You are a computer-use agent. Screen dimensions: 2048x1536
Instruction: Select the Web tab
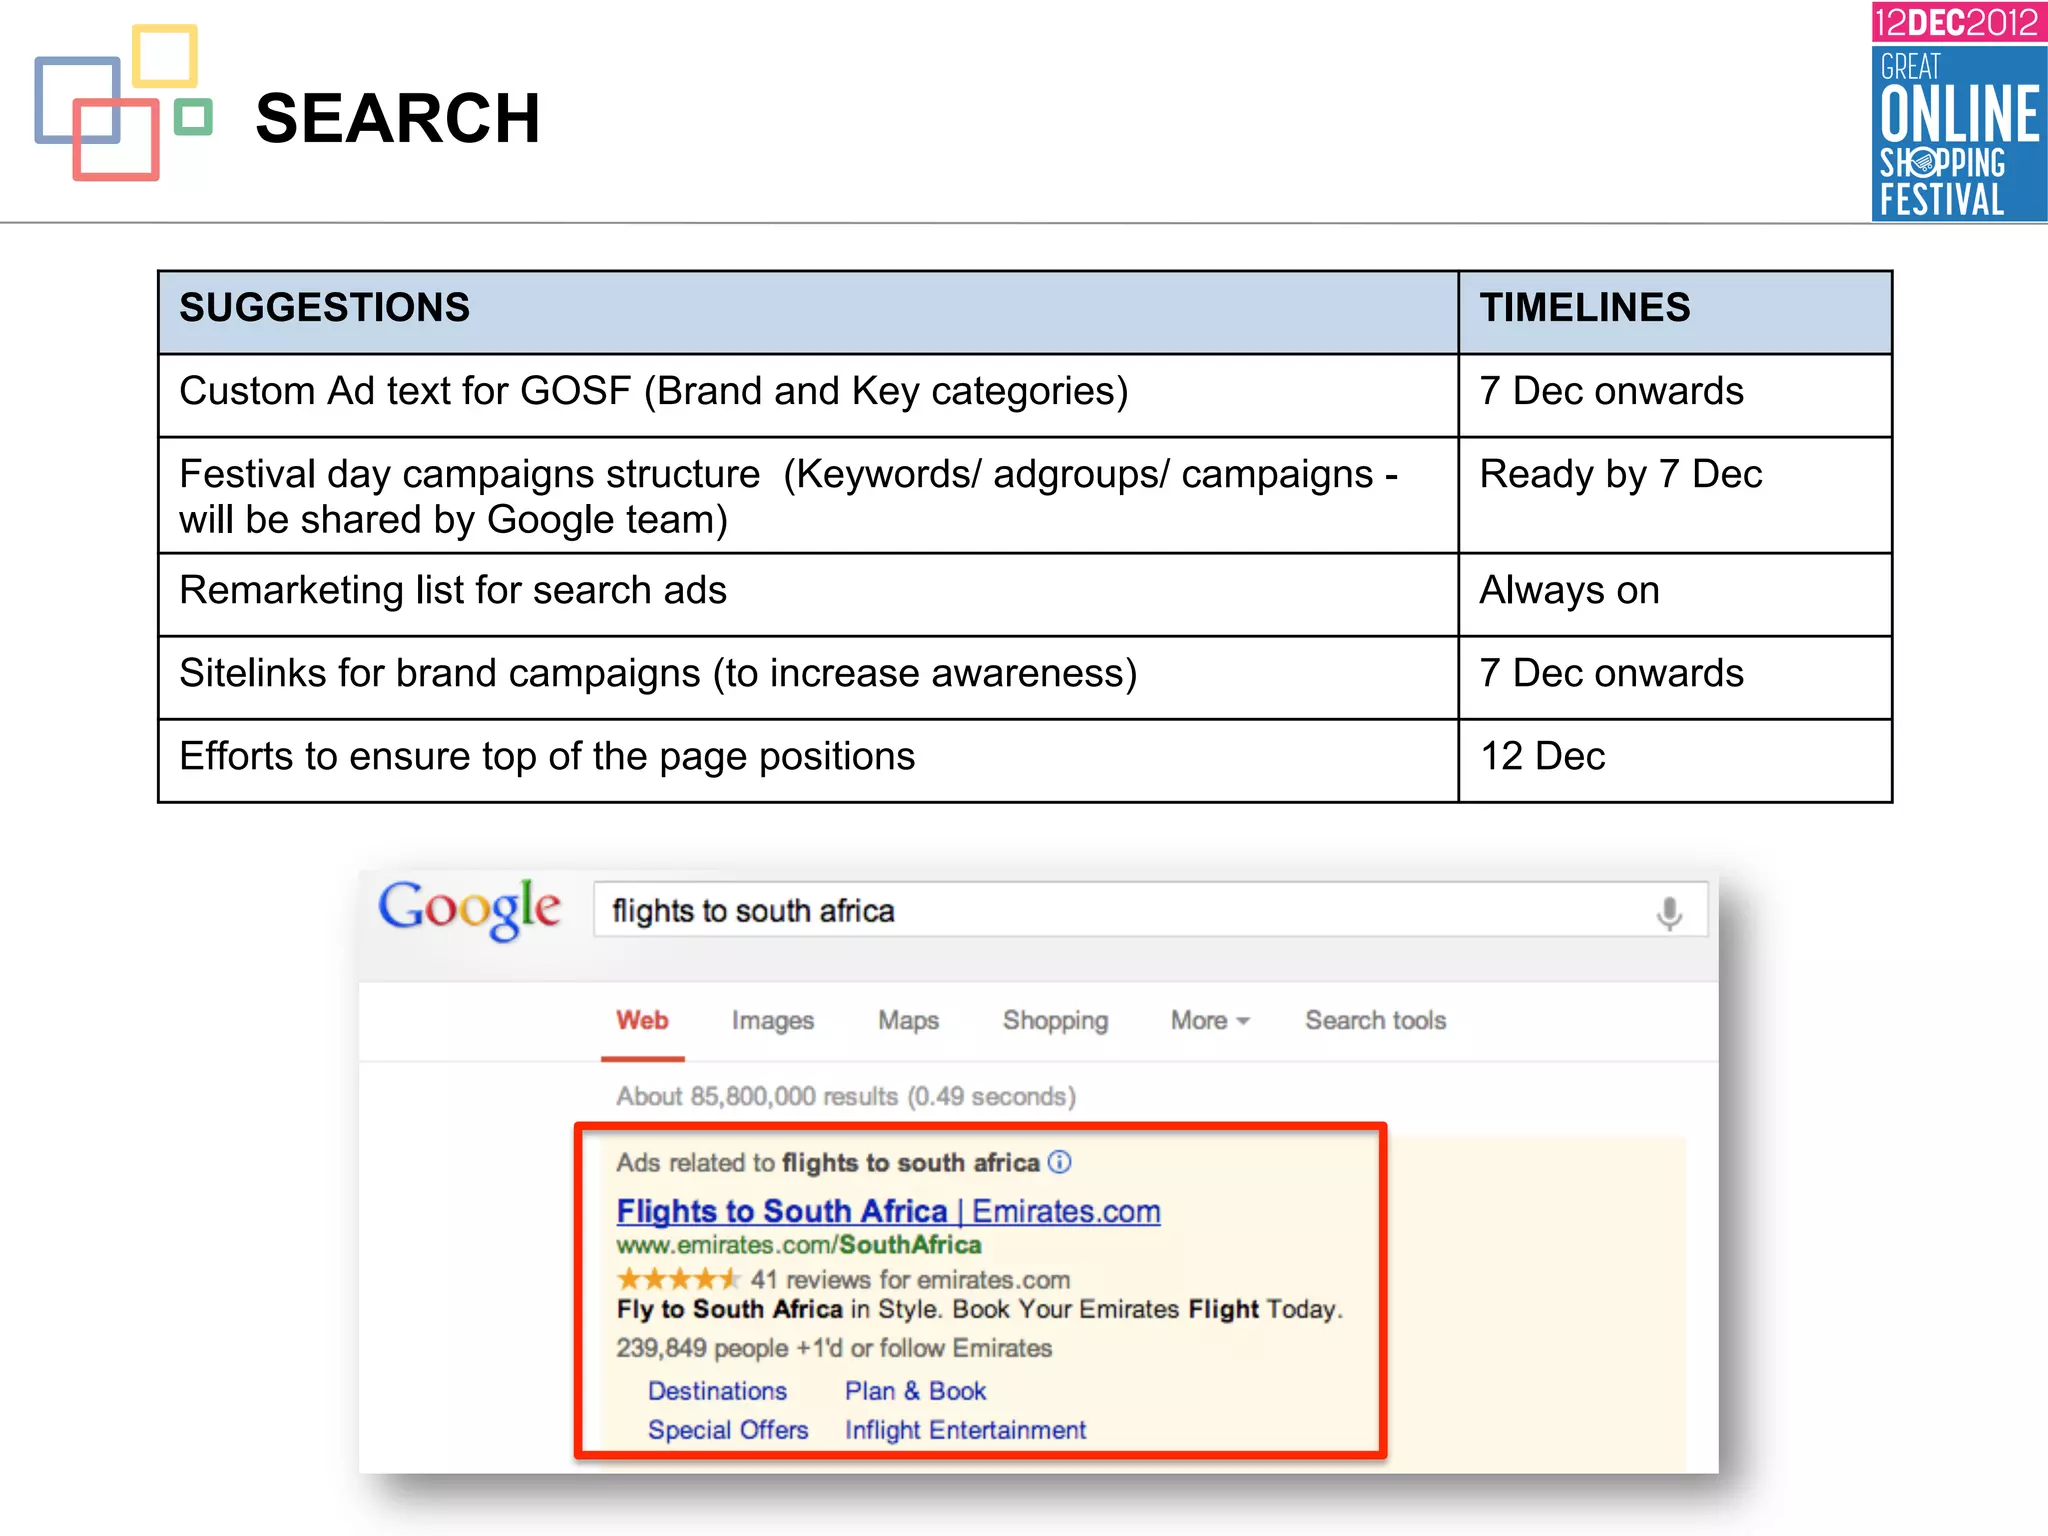tap(642, 1020)
